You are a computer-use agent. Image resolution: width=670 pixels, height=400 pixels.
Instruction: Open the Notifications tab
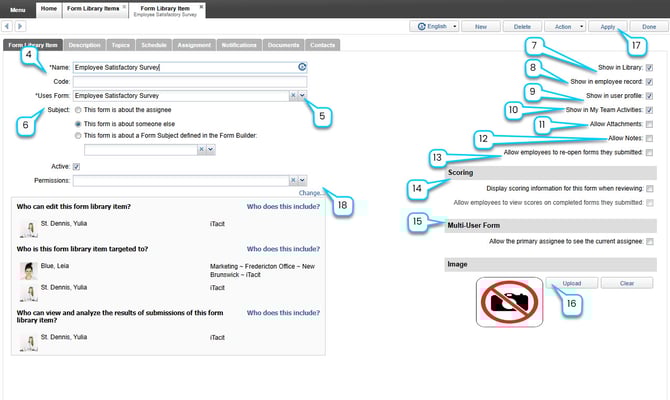(x=239, y=45)
